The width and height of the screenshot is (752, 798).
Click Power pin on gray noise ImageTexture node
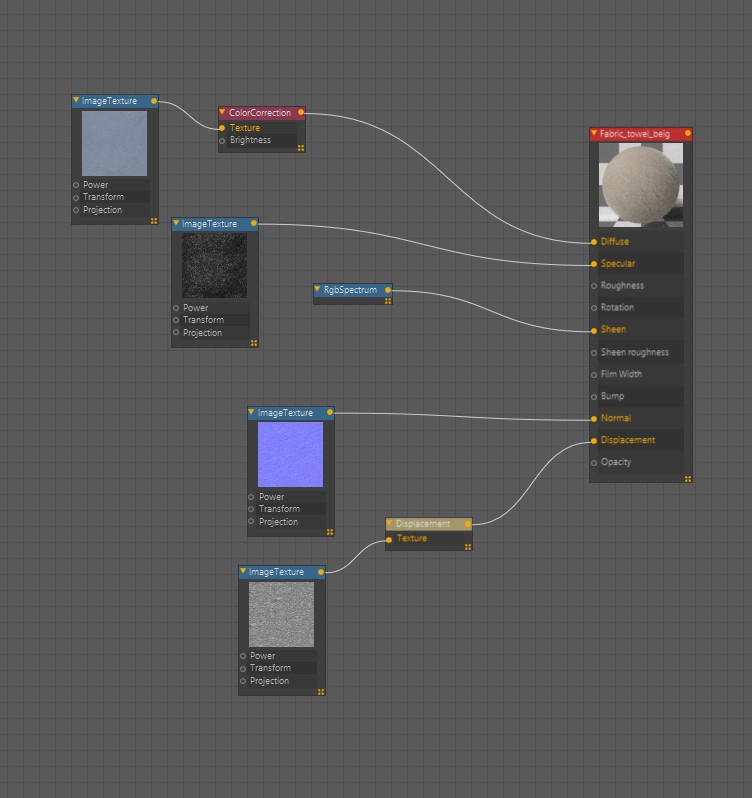243,656
